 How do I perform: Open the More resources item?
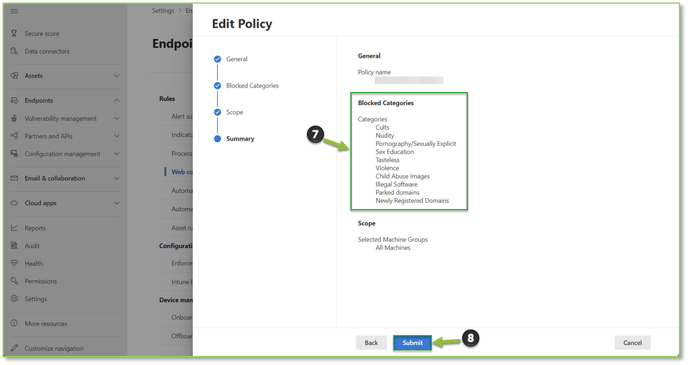tap(46, 323)
